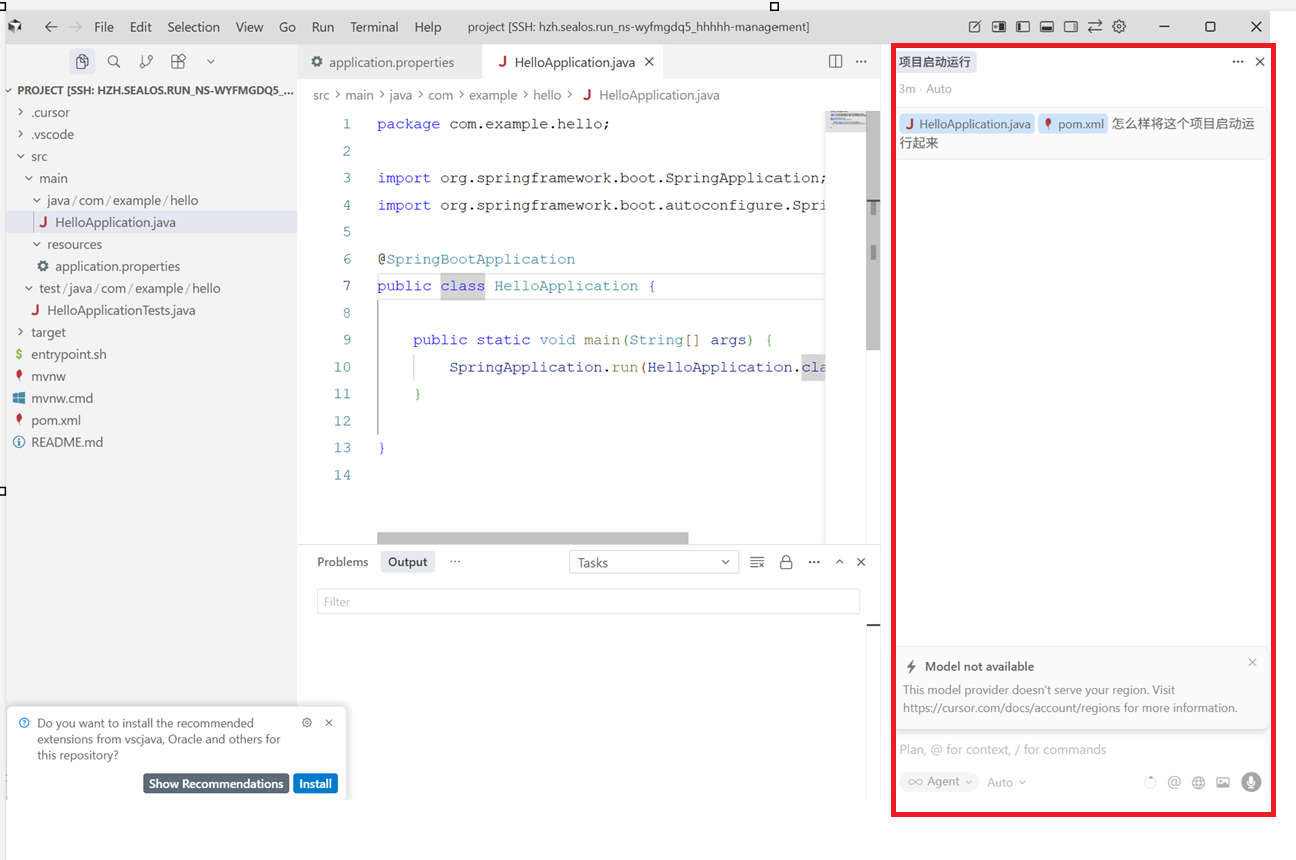Screen dimensions: 1296x860
Task: Click the new chat compose icon in title bar
Action: click(x=975, y=27)
